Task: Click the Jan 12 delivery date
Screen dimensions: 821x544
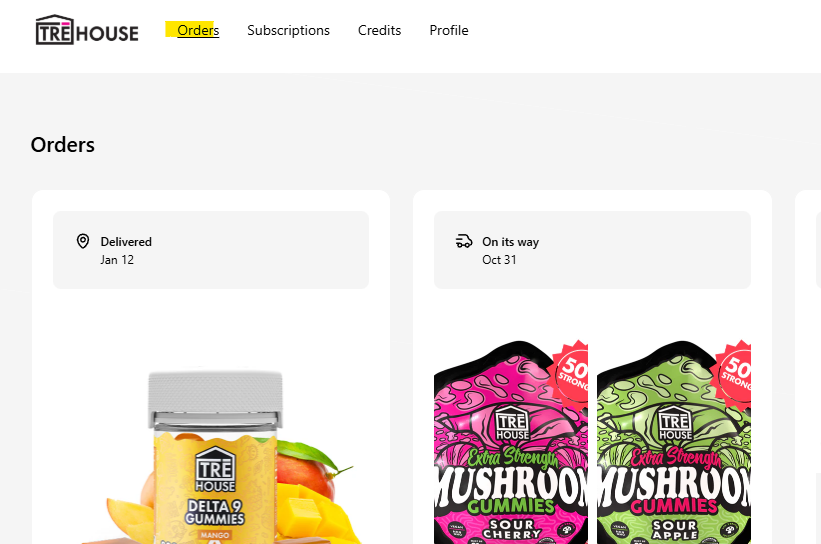Action: coord(117,260)
